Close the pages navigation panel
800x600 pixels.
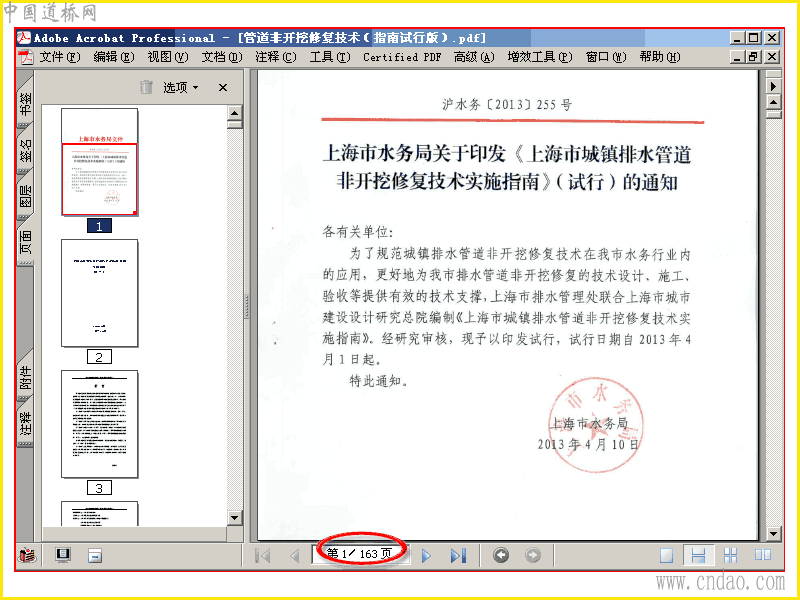223,88
